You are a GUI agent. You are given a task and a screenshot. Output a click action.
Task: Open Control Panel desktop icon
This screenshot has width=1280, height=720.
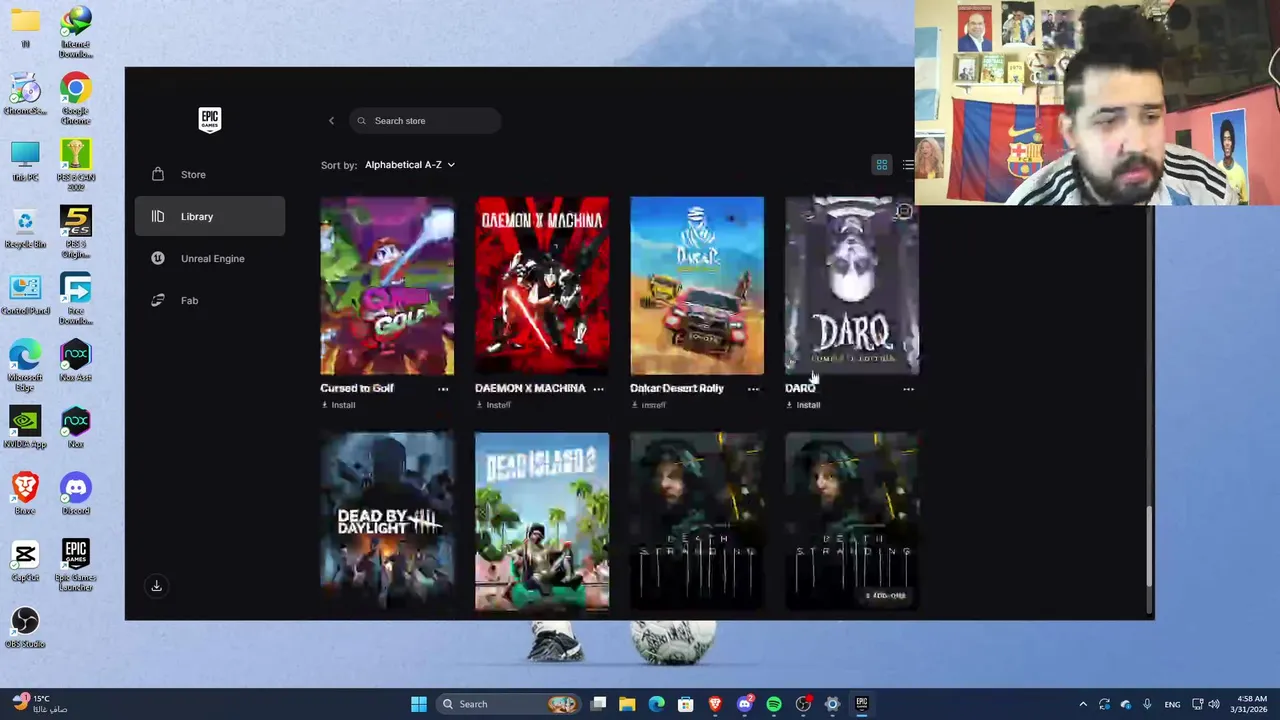coord(25,295)
